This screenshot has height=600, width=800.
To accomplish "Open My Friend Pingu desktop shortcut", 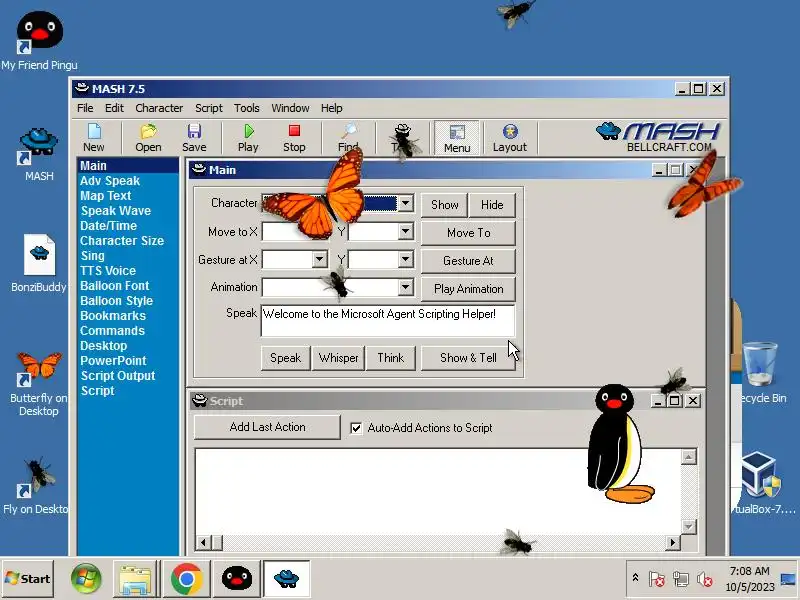I will [x=39, y=41].
